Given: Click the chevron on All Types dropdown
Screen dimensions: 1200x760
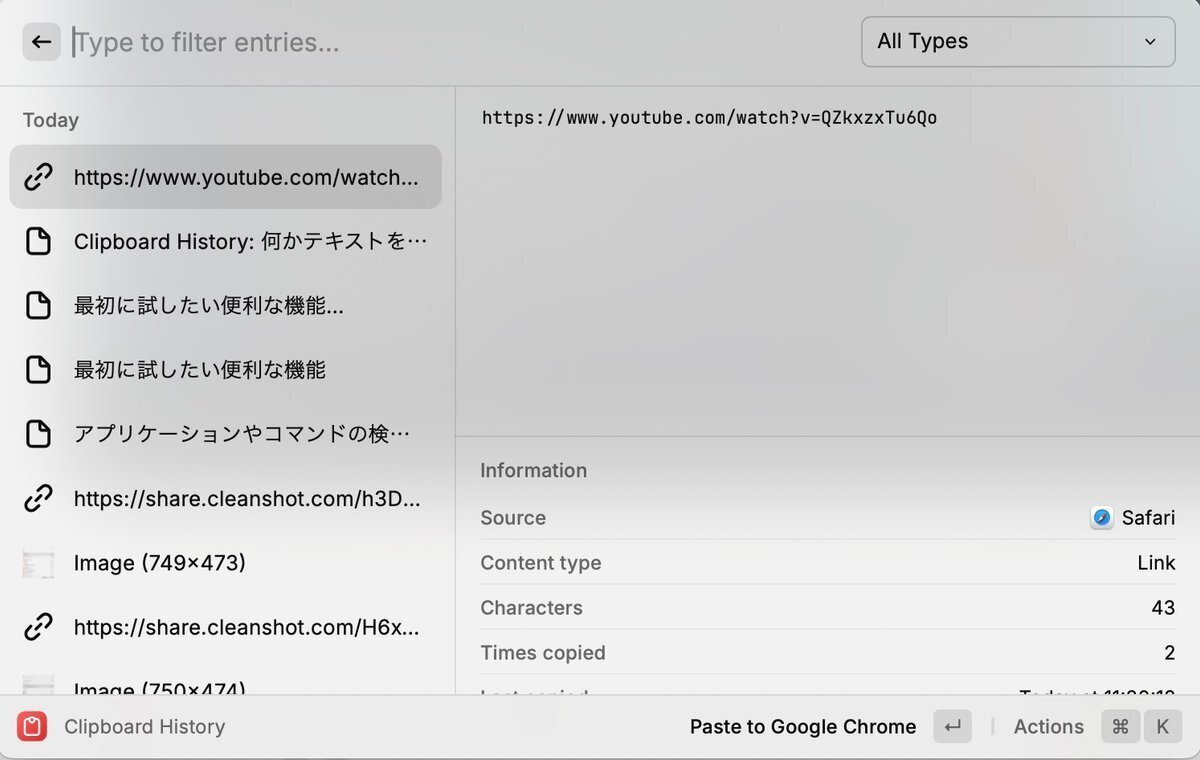Looking at the screenshot, I should pyautogui.click(x=1150, y=42).
